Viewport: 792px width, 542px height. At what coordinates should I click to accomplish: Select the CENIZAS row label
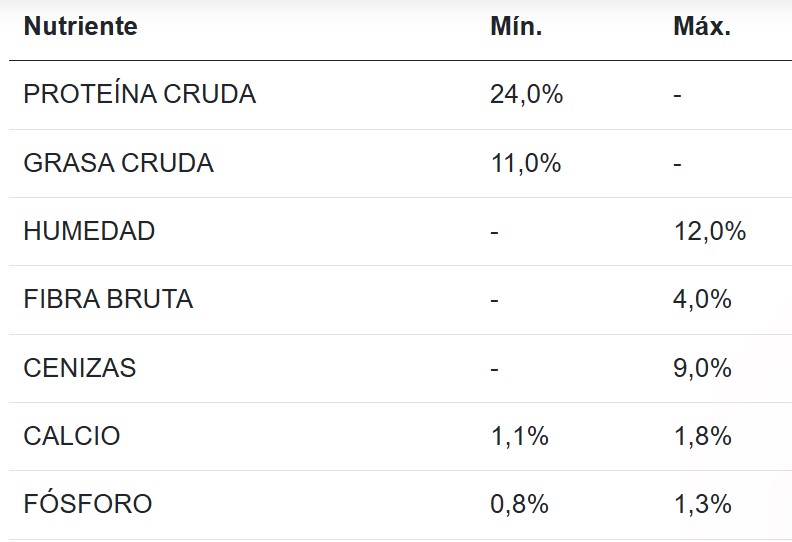pos(80,368)
